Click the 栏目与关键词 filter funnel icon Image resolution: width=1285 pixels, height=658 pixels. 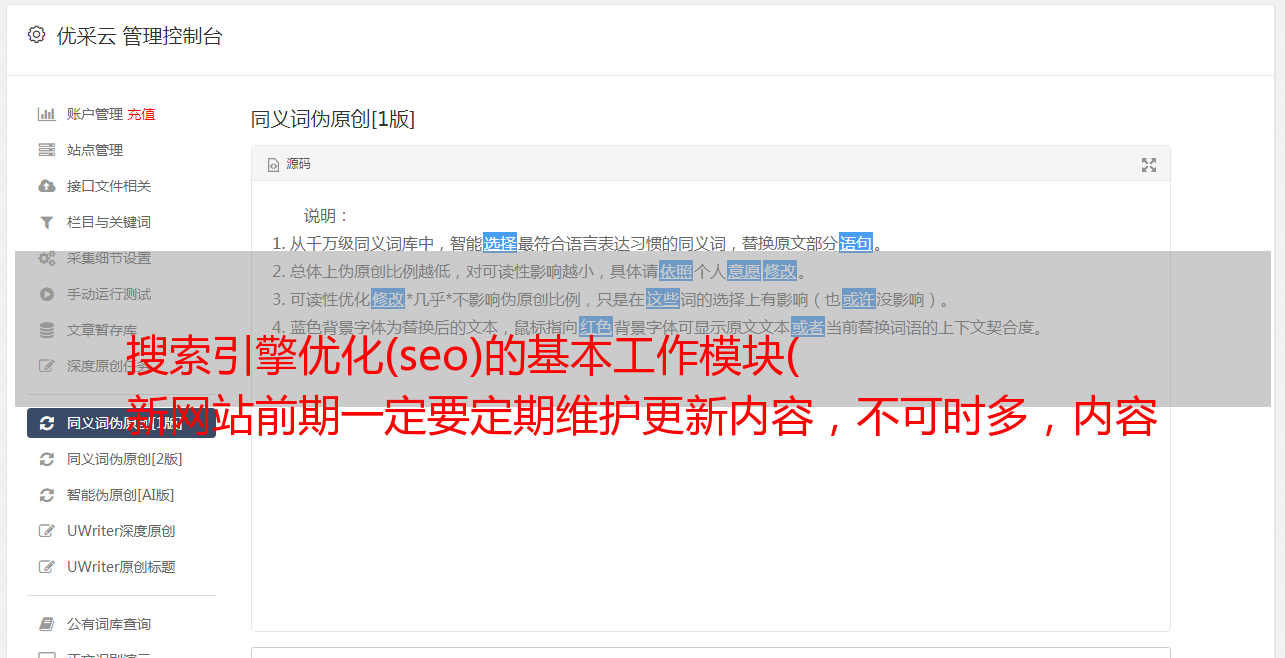[46, 222]
